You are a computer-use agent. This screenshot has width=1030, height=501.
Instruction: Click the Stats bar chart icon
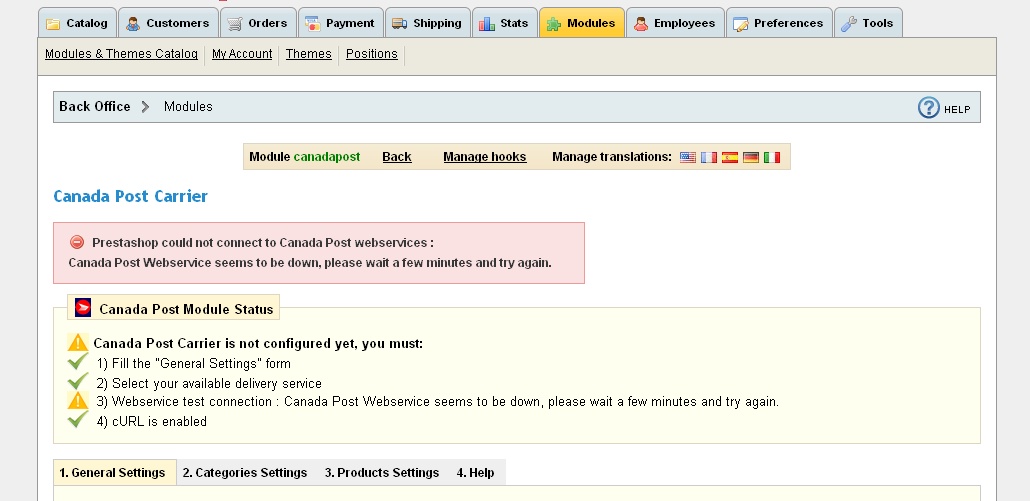(487, 24)
